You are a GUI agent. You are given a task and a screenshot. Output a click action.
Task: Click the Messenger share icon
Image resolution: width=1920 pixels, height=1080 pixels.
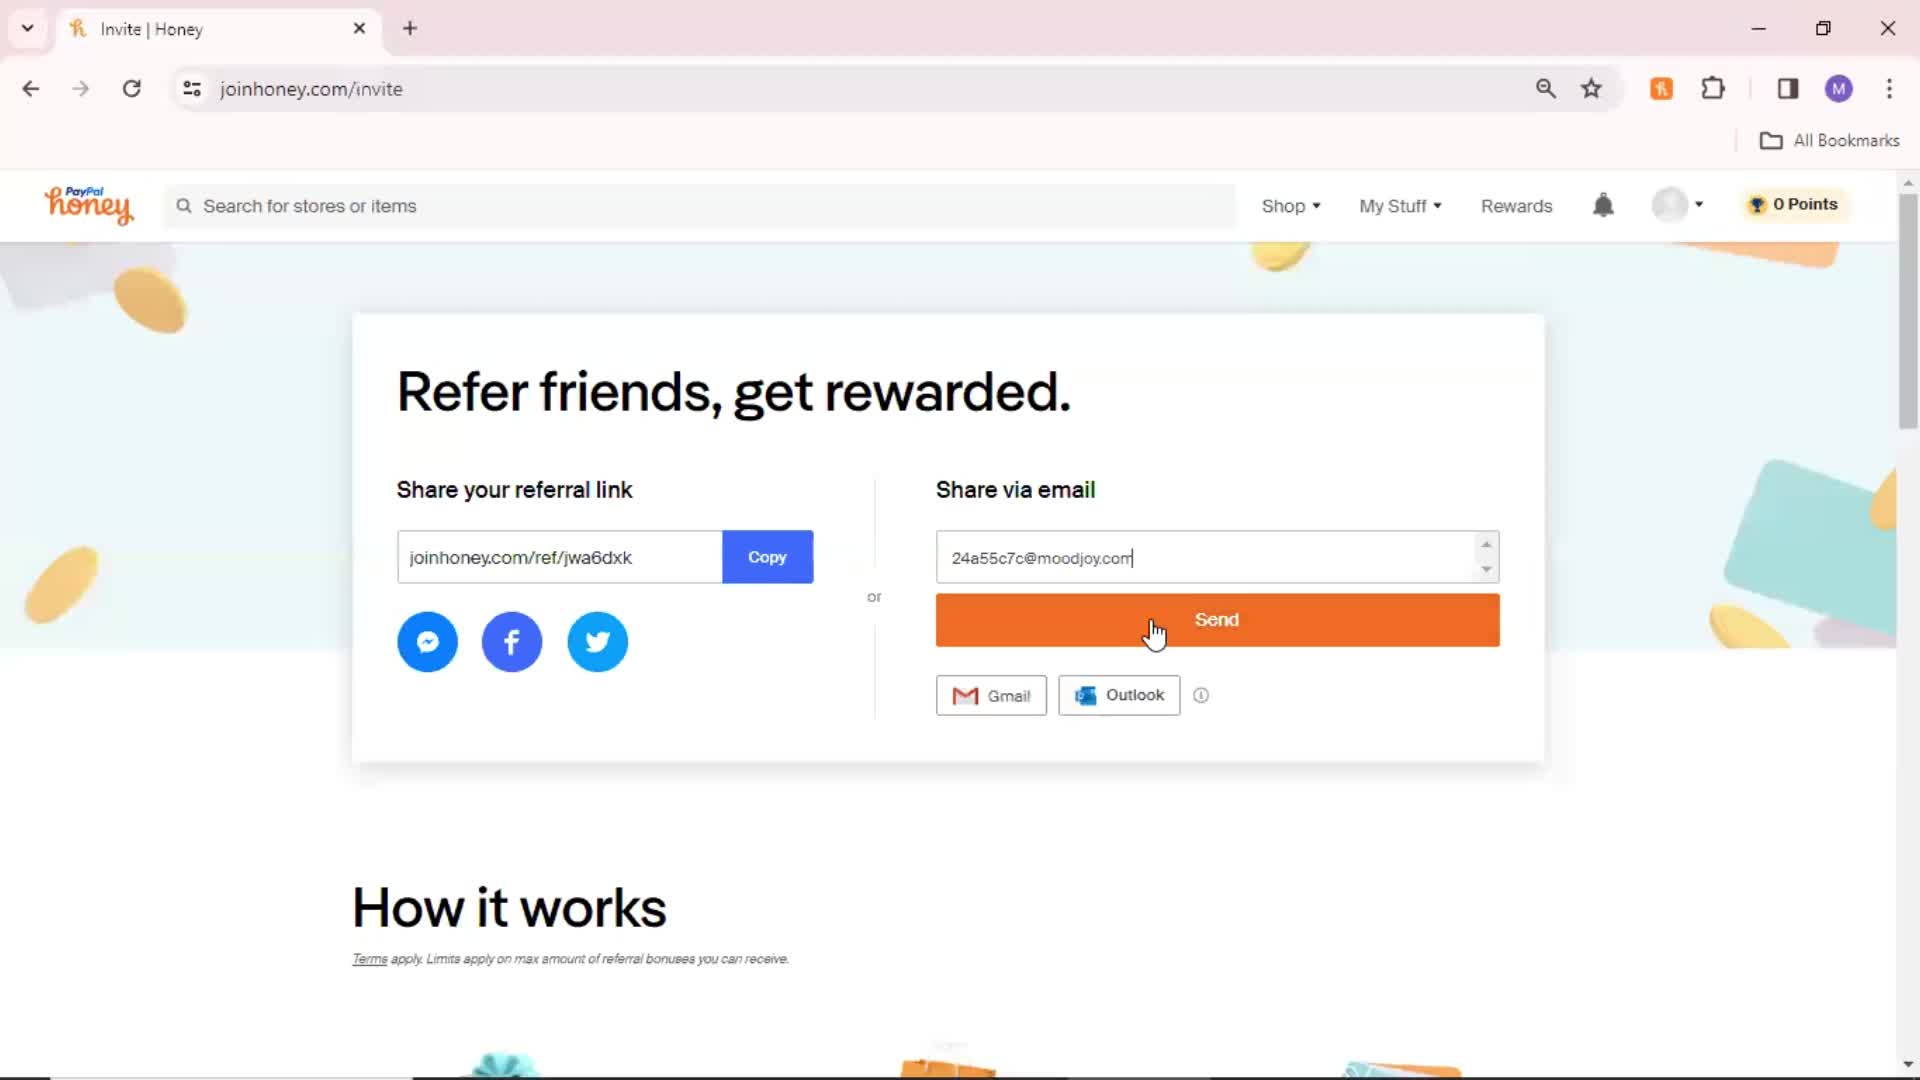click(426, 641)
